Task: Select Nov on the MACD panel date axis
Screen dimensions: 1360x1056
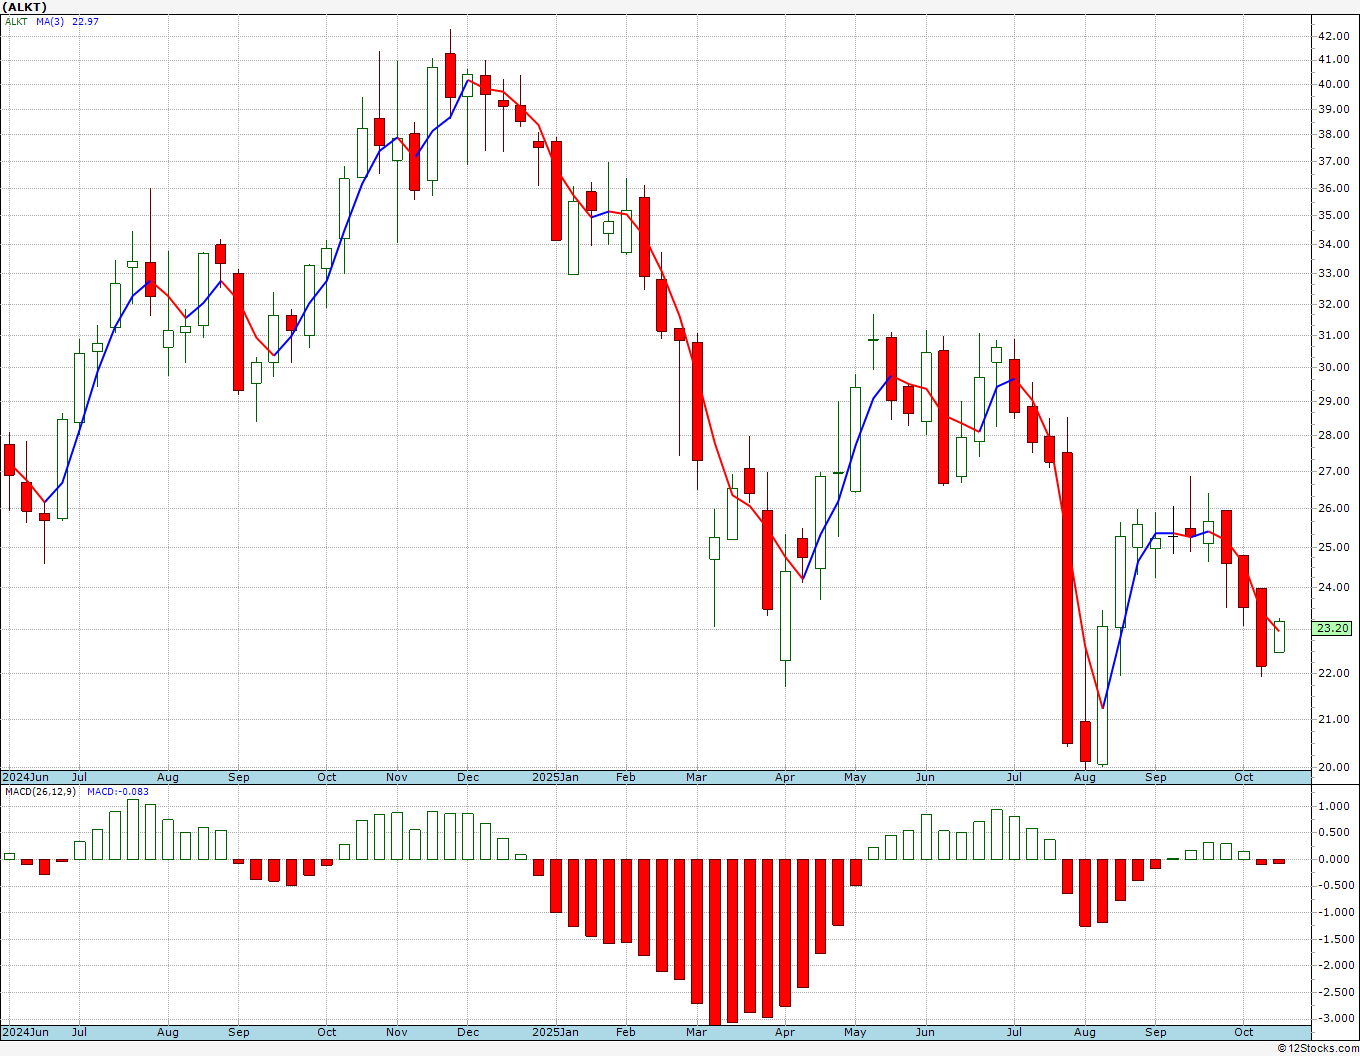Action: point(397,1032)
